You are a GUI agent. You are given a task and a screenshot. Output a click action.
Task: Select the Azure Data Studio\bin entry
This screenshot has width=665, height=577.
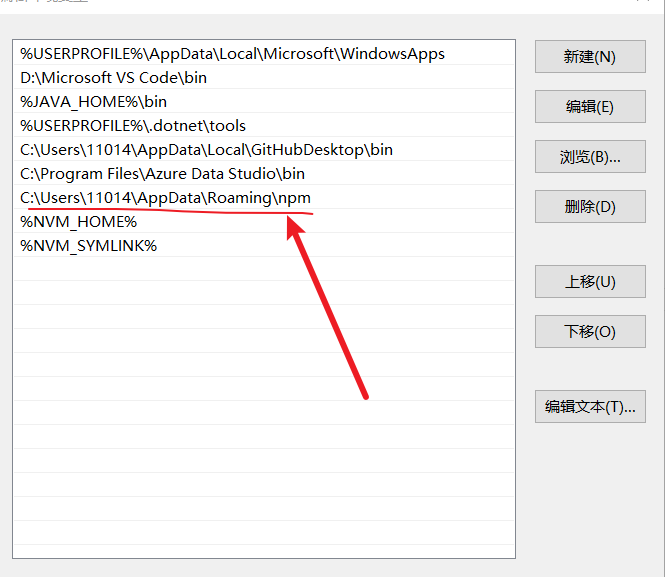coord(162,174)
